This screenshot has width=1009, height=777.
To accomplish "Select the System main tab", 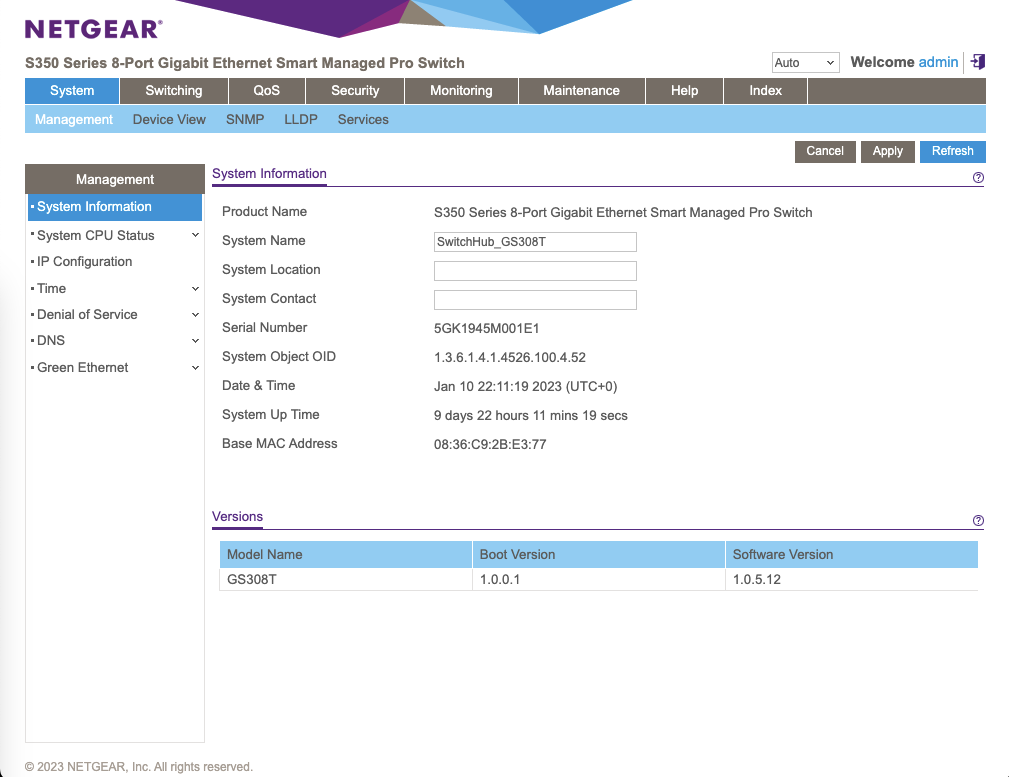I will click(x=72, y=91).
